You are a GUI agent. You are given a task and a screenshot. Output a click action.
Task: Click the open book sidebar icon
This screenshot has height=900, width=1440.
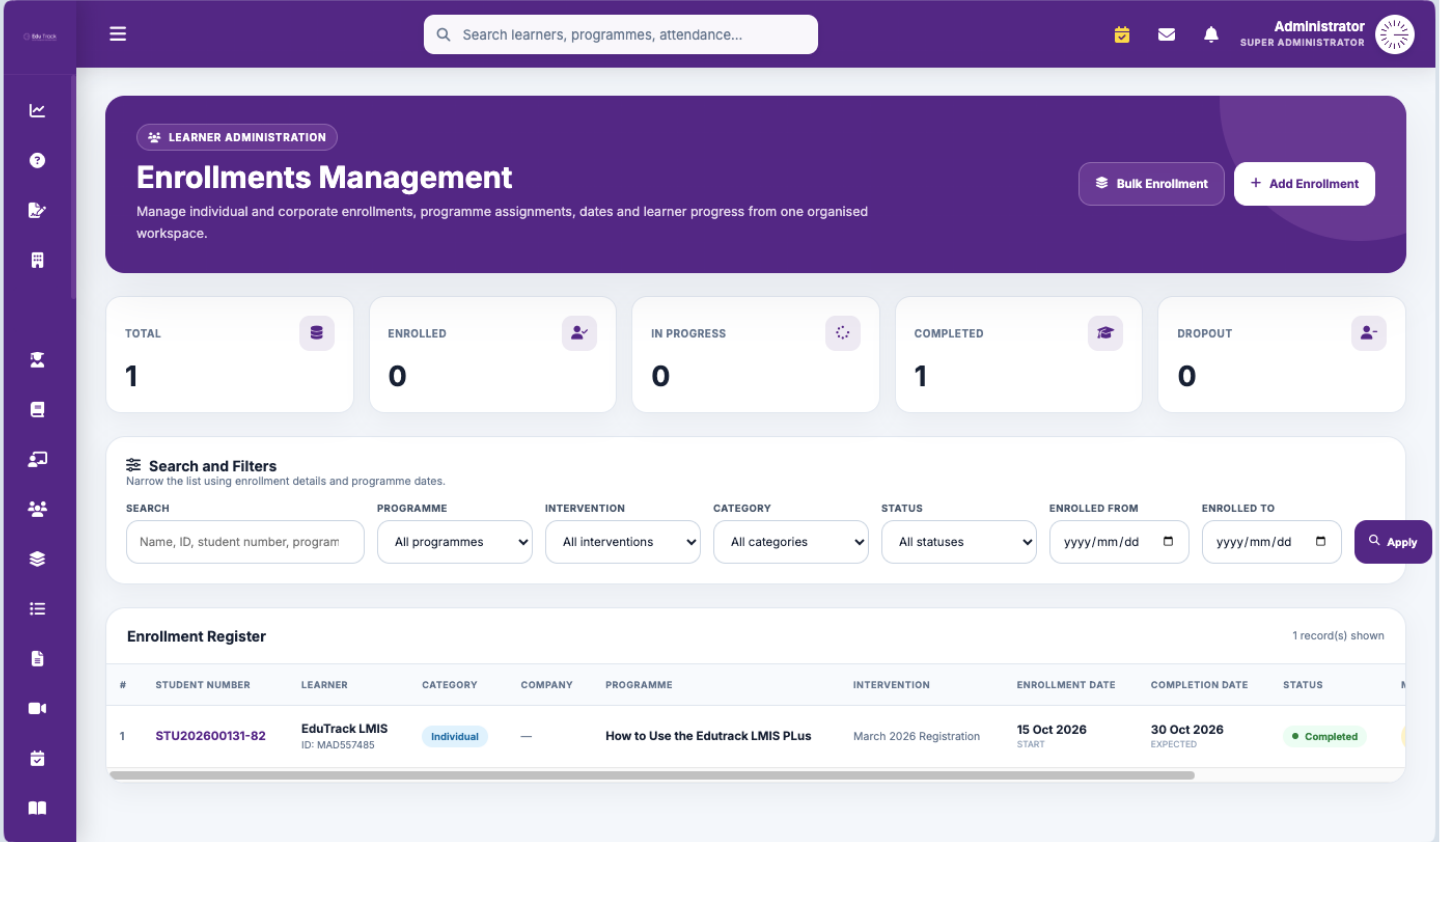(37, 809)
